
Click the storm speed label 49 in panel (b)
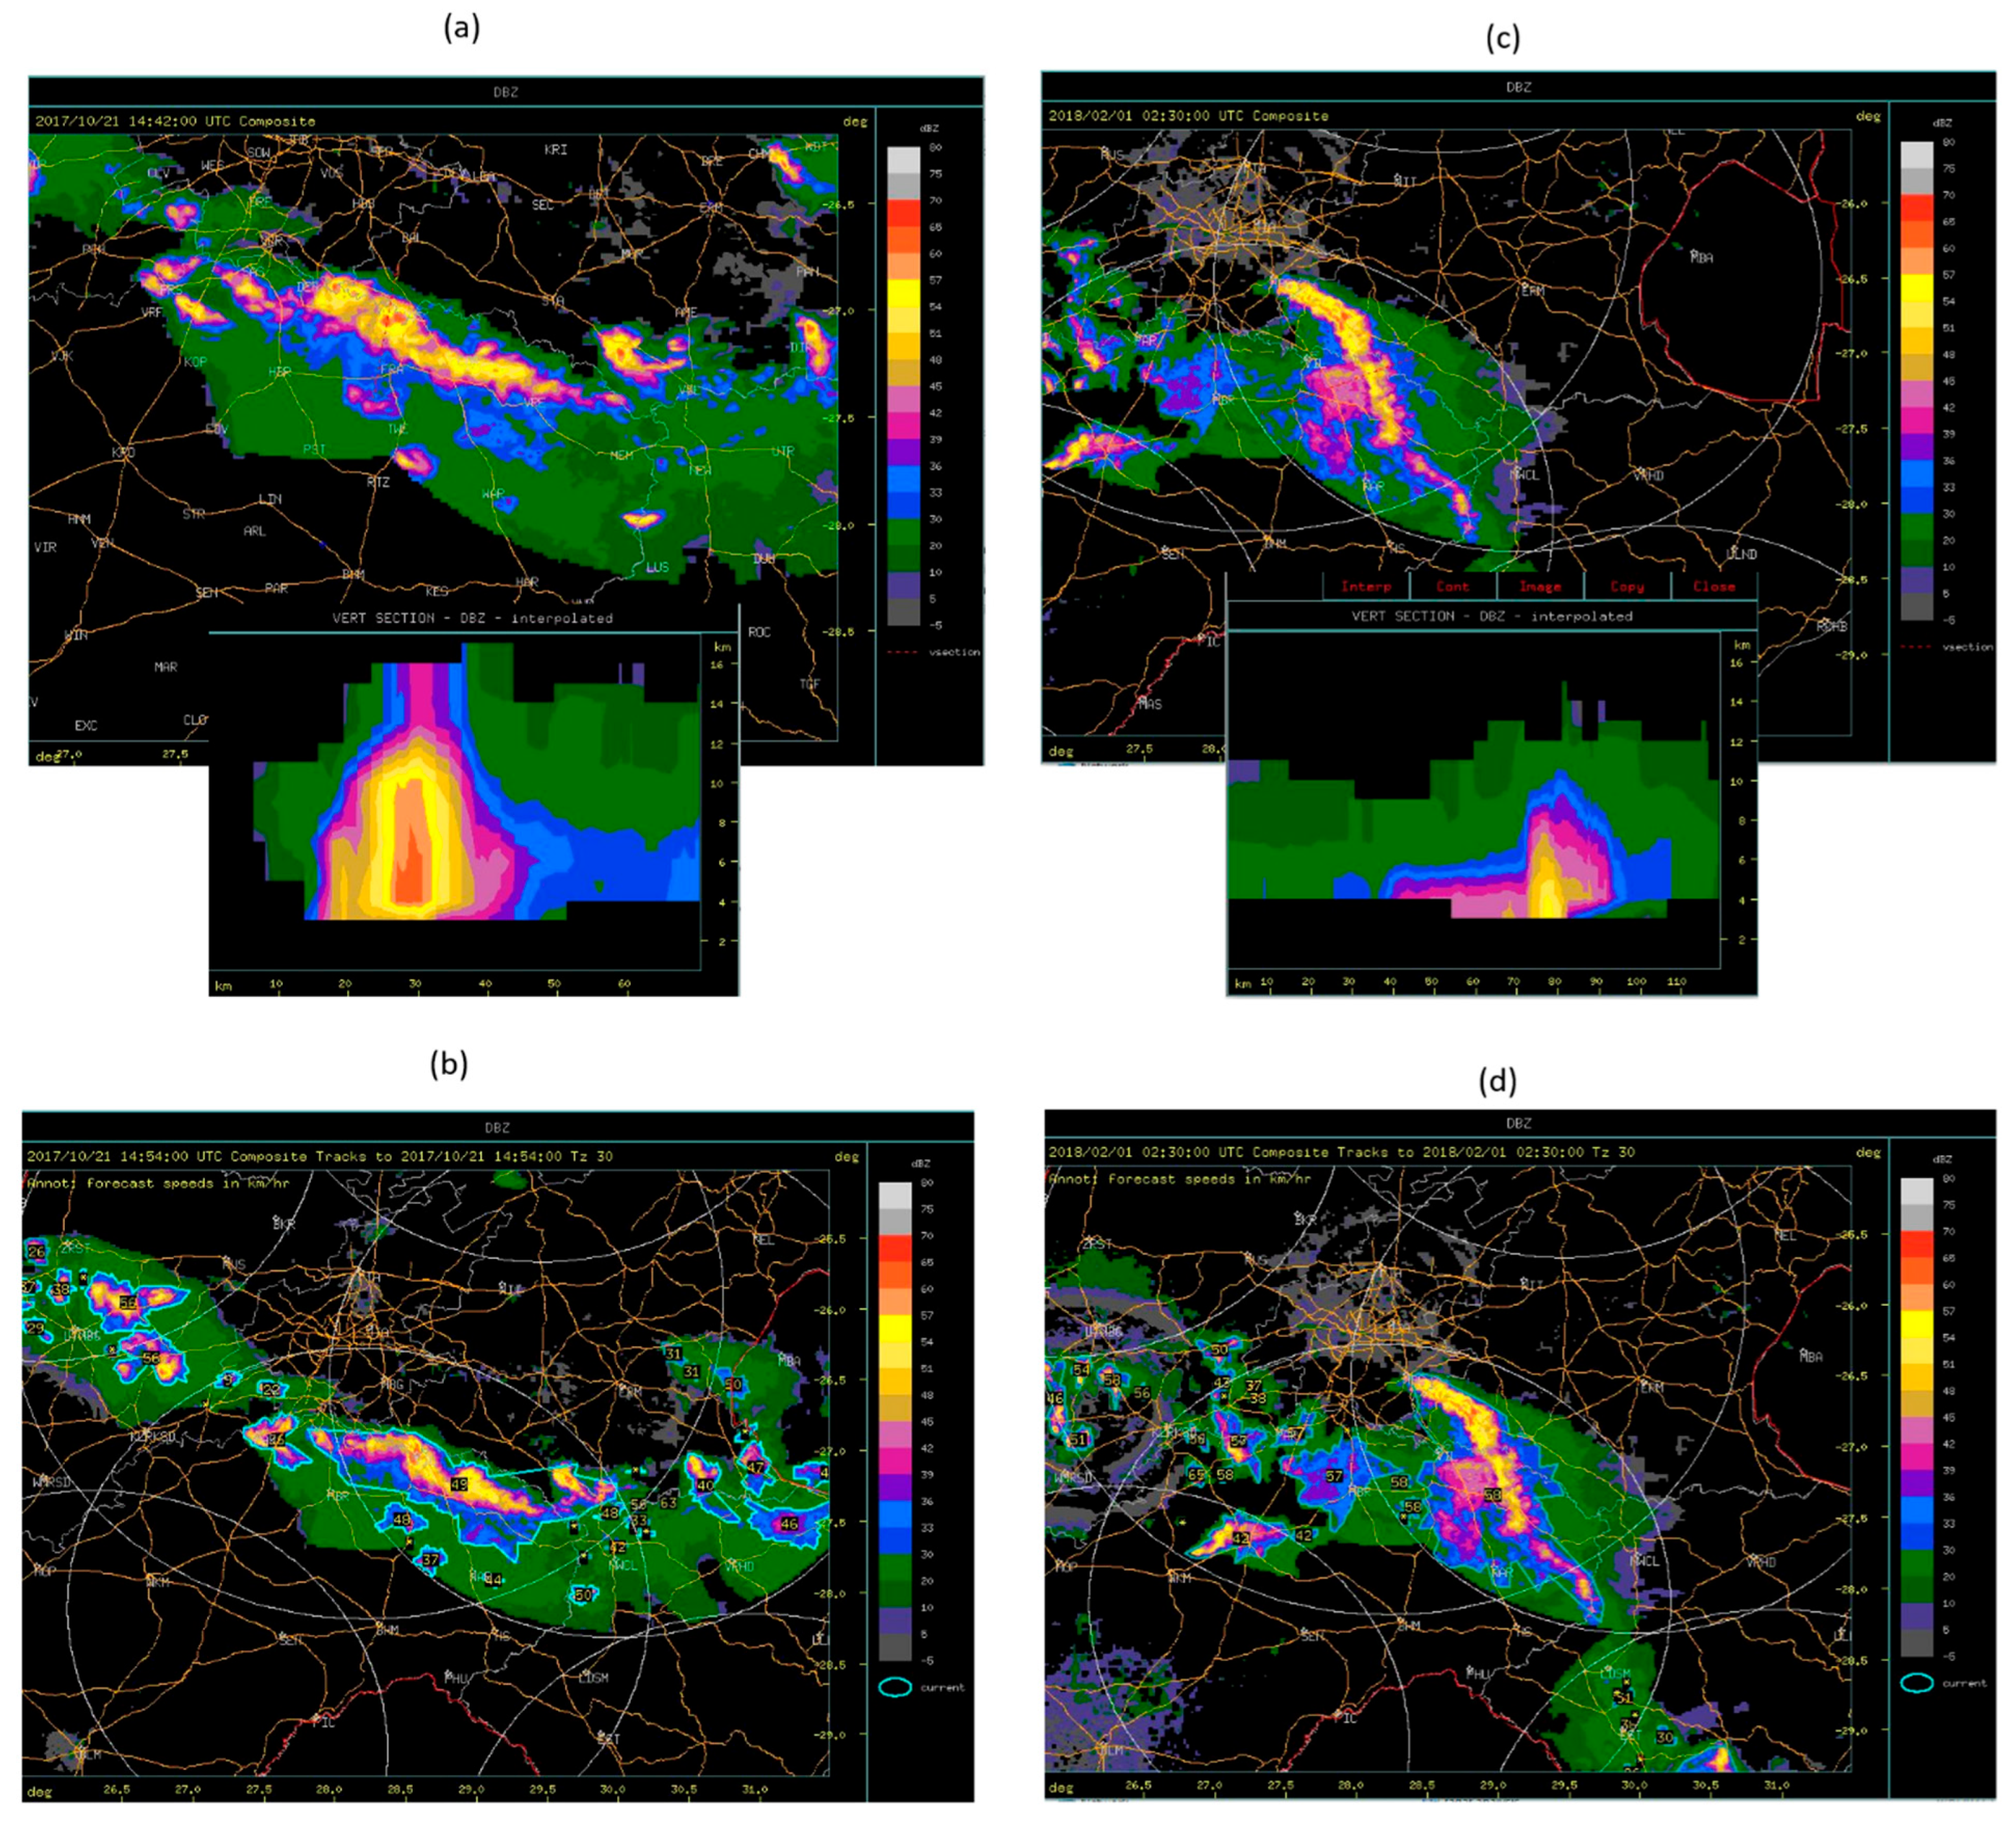(x=459, y=1484)
